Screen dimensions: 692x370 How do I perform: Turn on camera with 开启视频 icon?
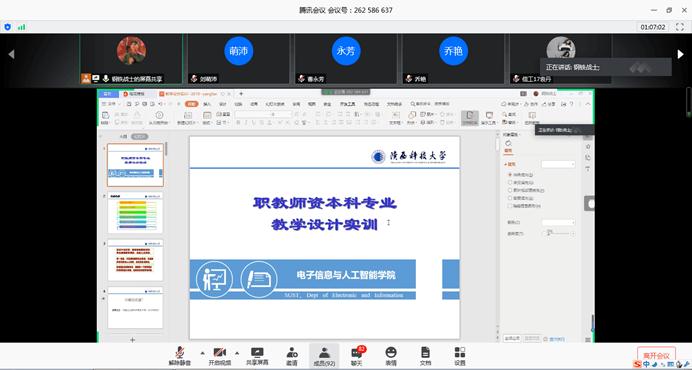(x=219, y=356)
